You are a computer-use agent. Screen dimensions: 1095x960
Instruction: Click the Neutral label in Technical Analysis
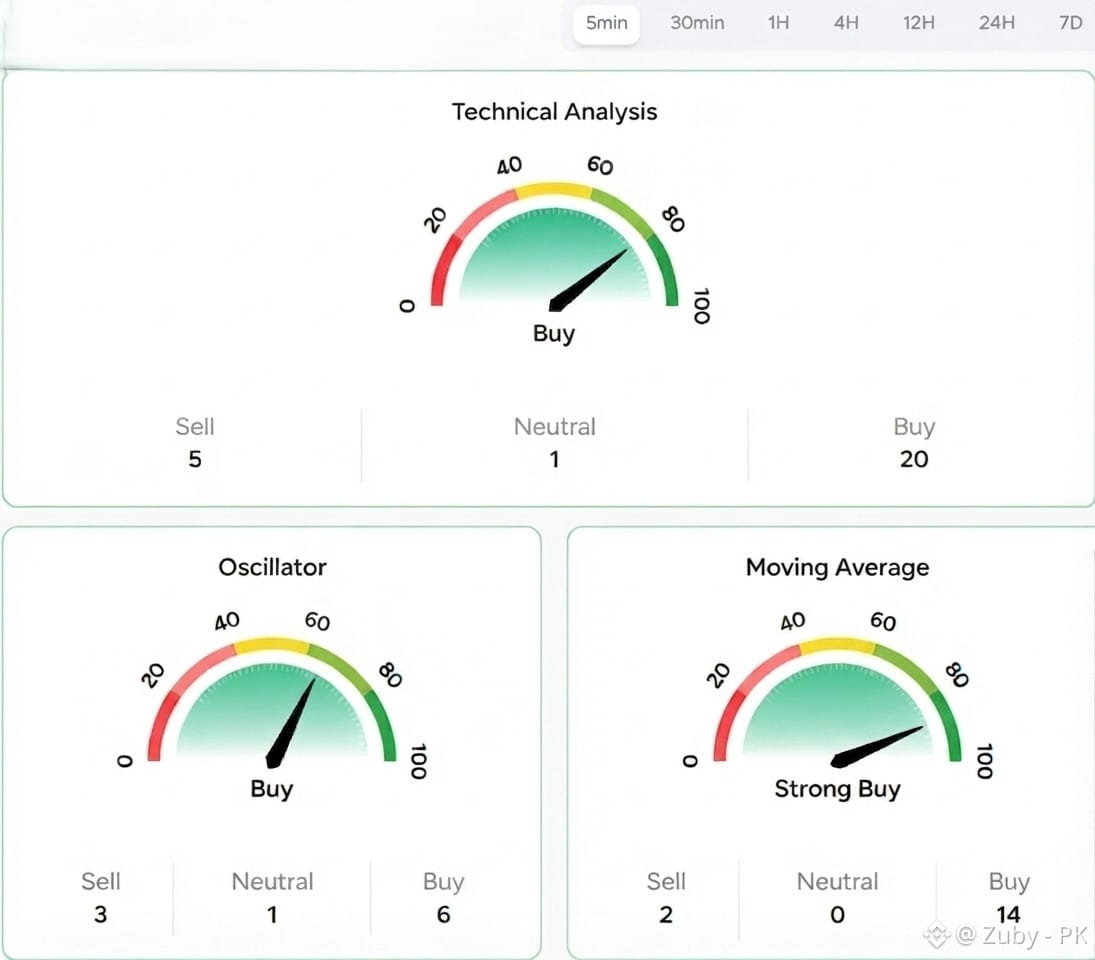pyautogui.click(x=554, y=427)
